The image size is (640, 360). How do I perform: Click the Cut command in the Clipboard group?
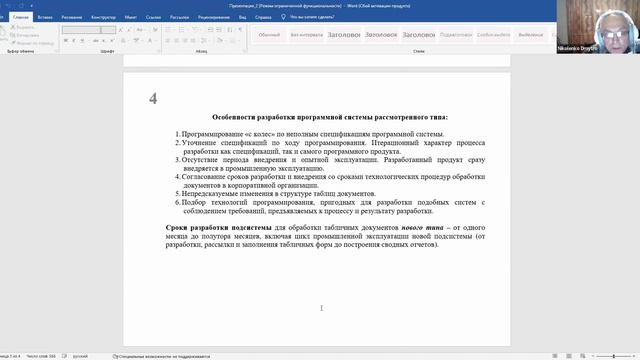tap(24, 27)
